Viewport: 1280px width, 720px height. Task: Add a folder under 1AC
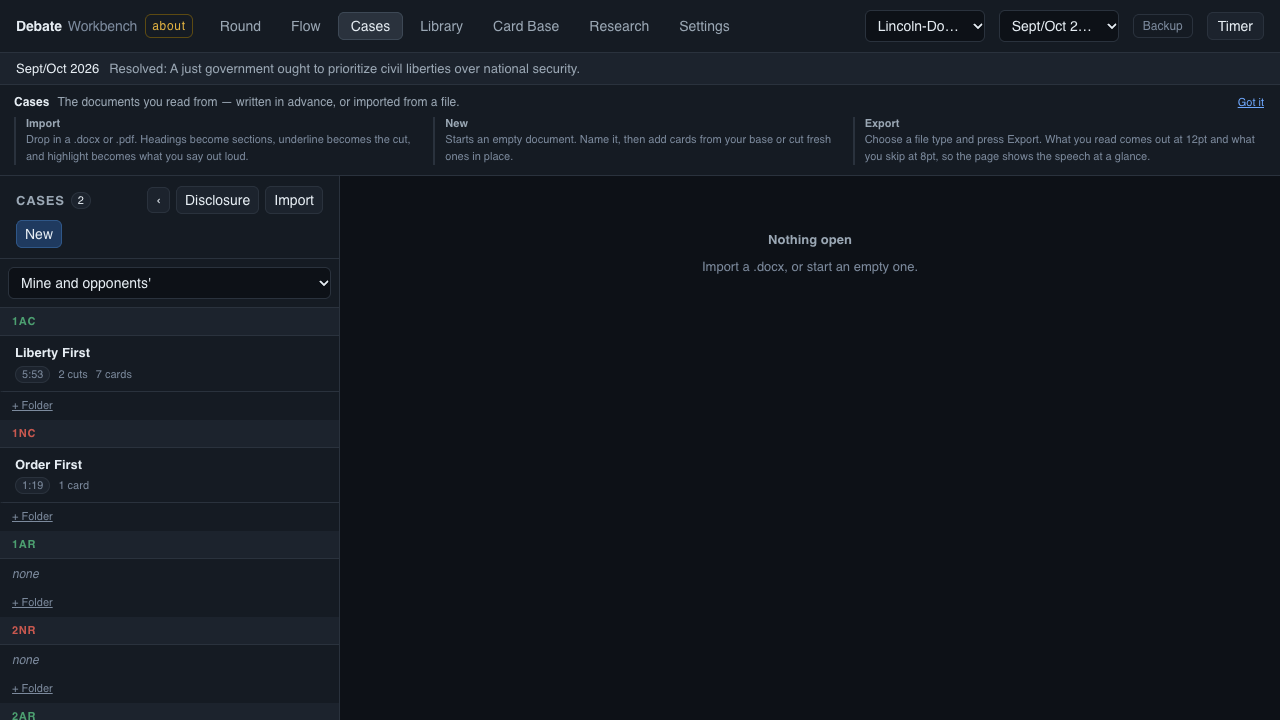click(32, 405)
